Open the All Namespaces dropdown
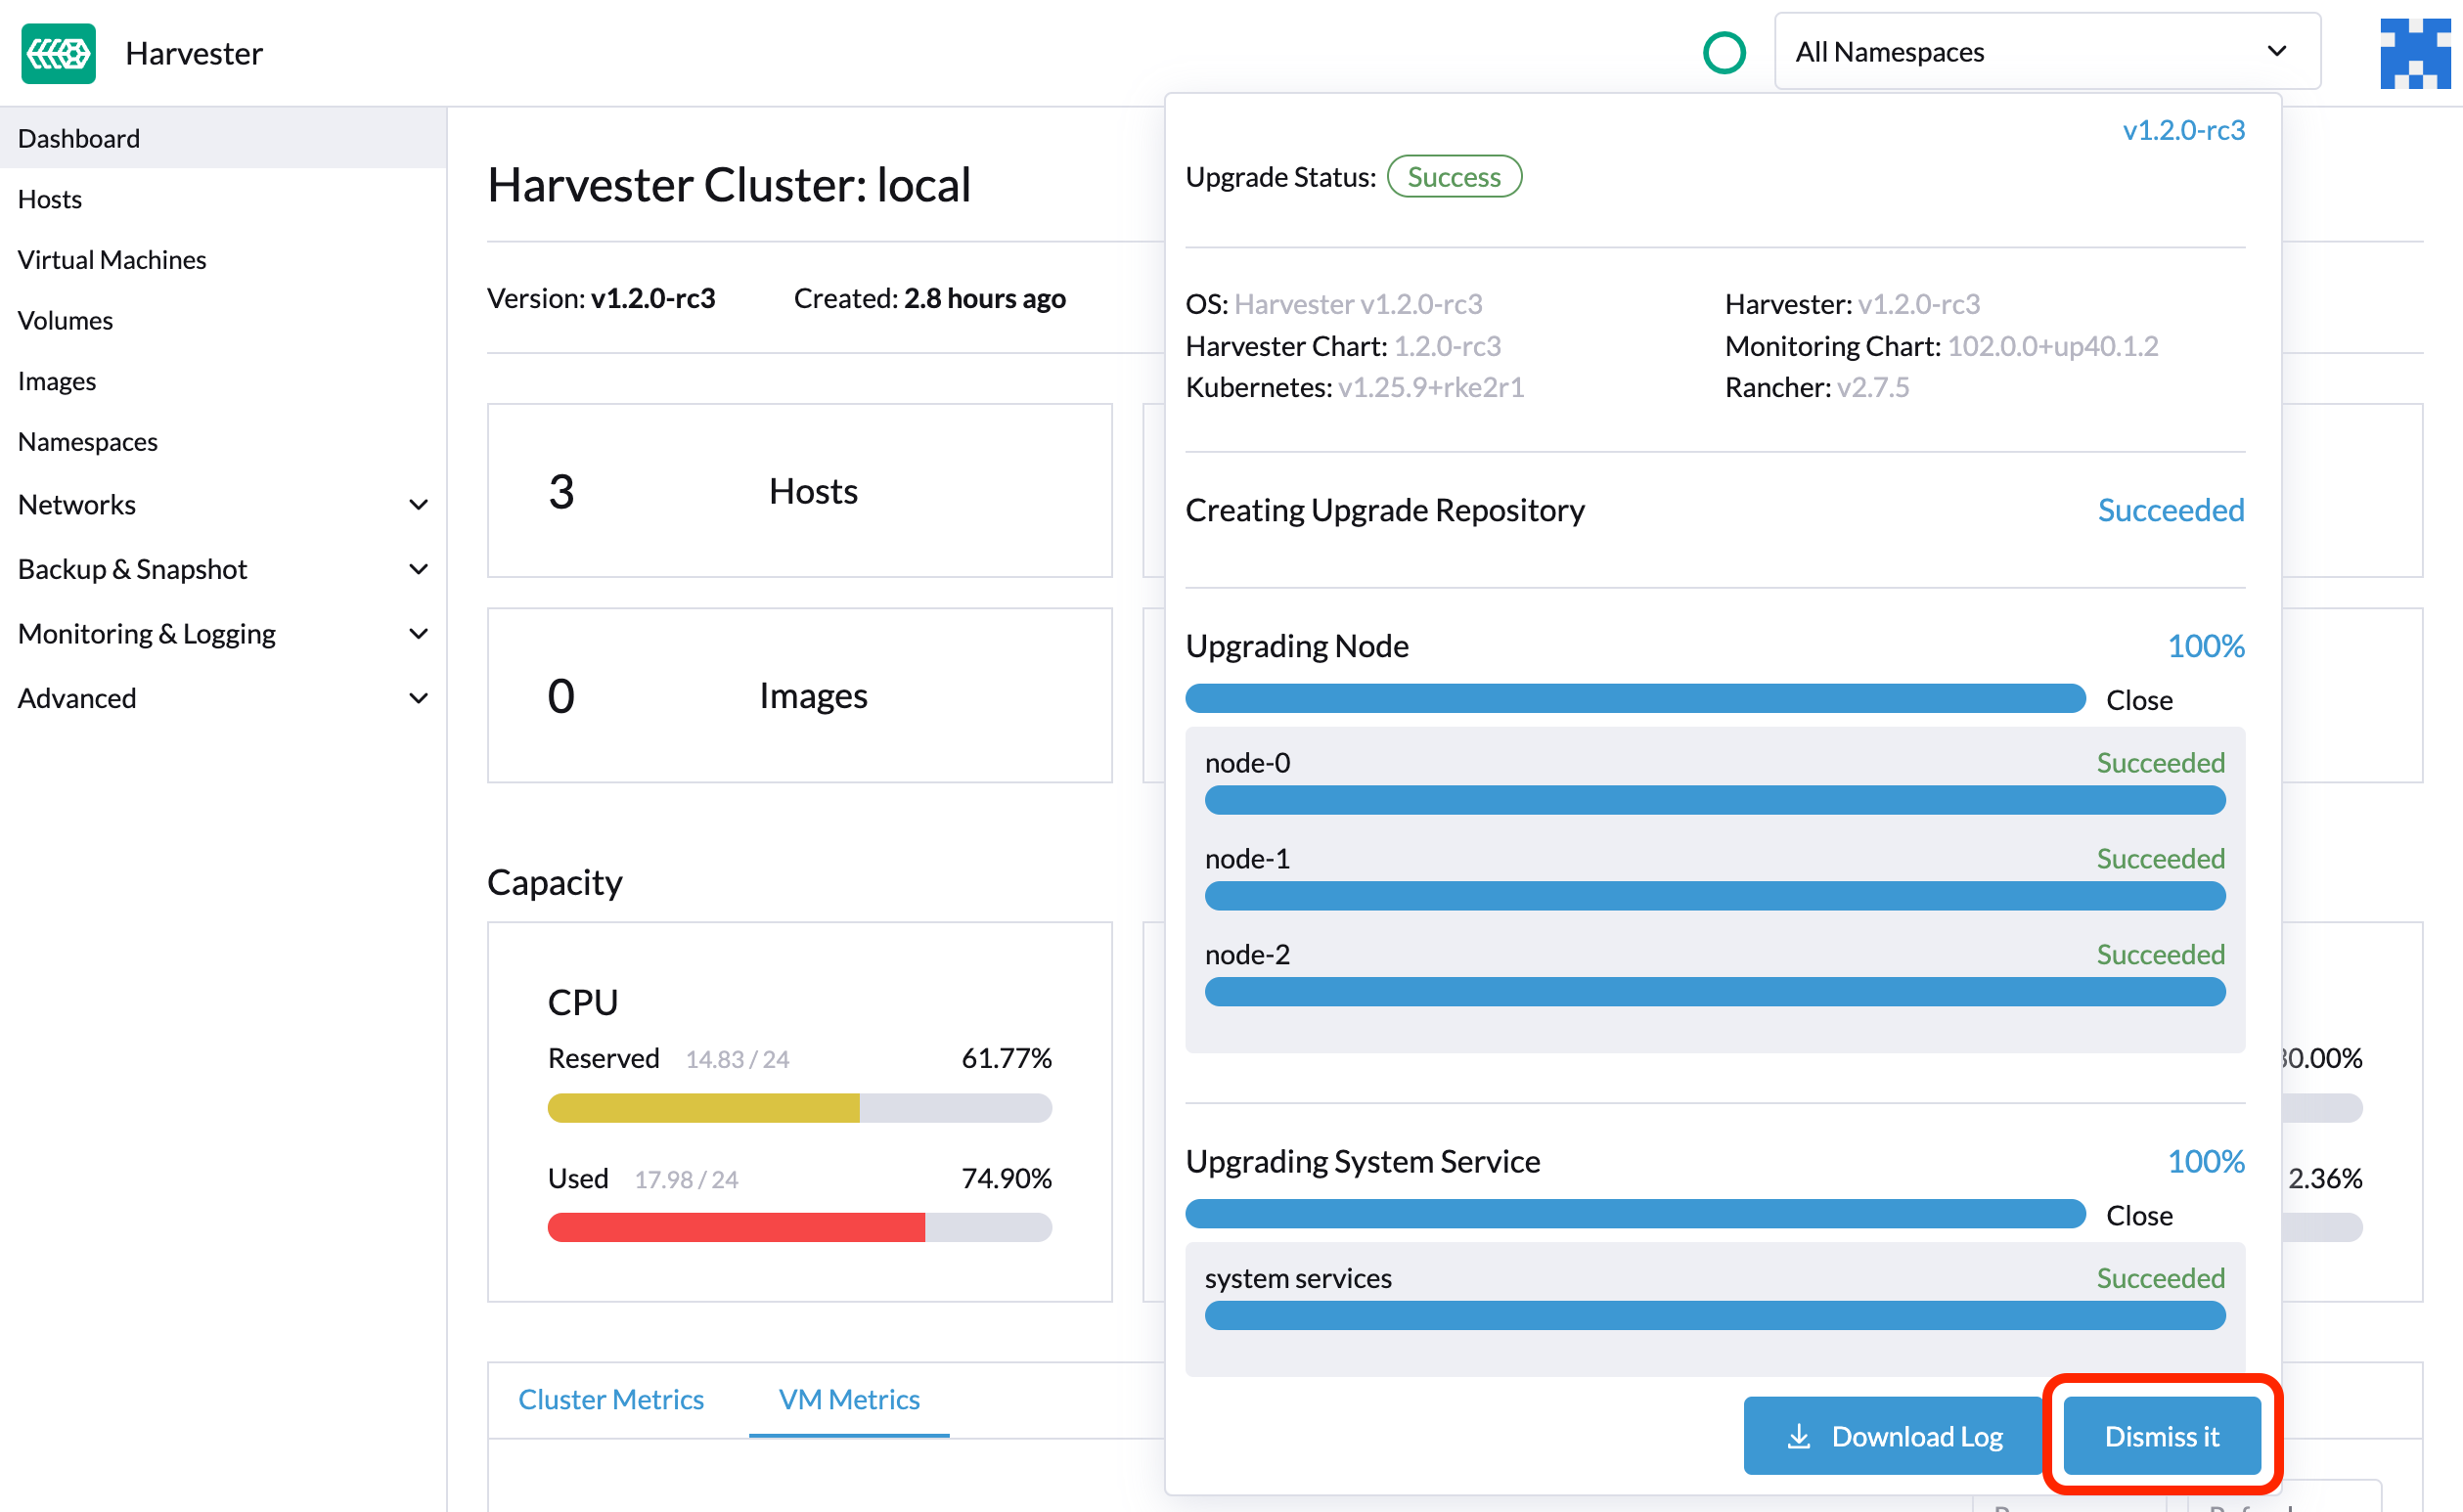Image resolution: width=2463 pixels, height=1512 pixels. (2046, 52)
